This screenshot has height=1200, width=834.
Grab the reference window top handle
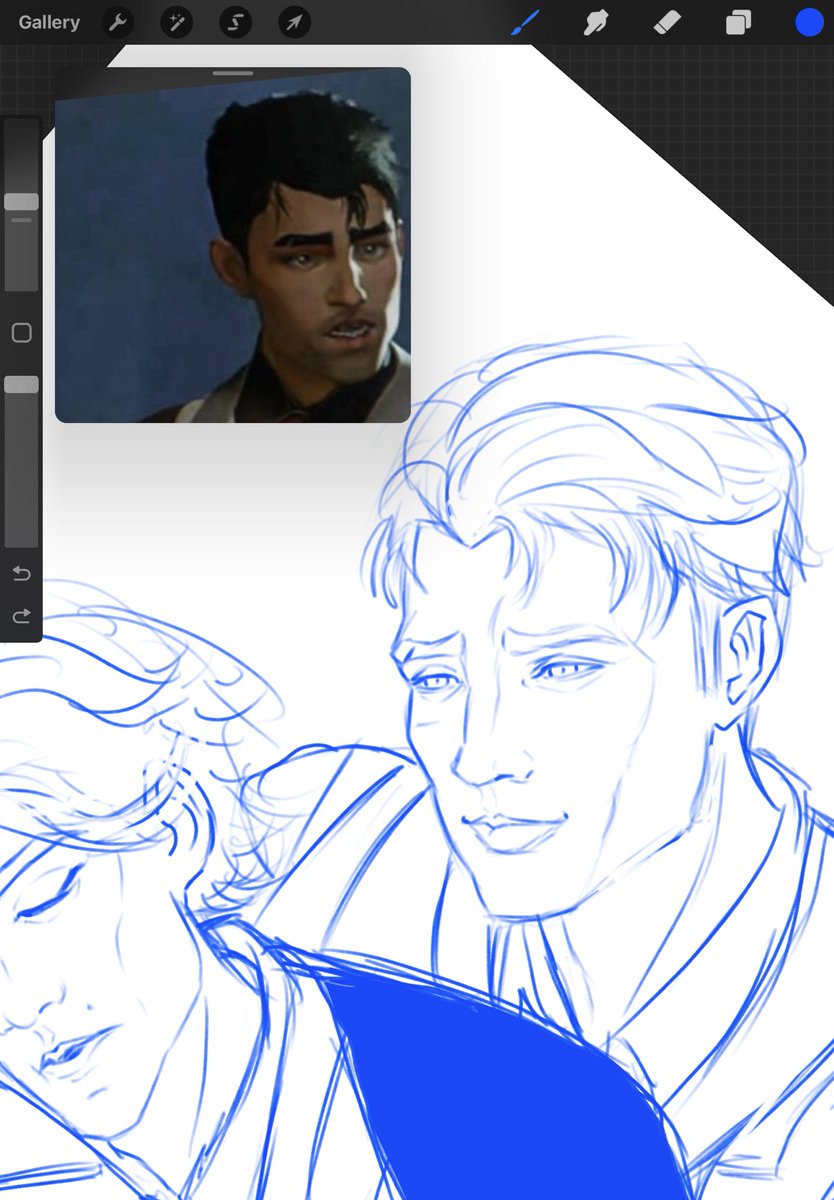233,74
